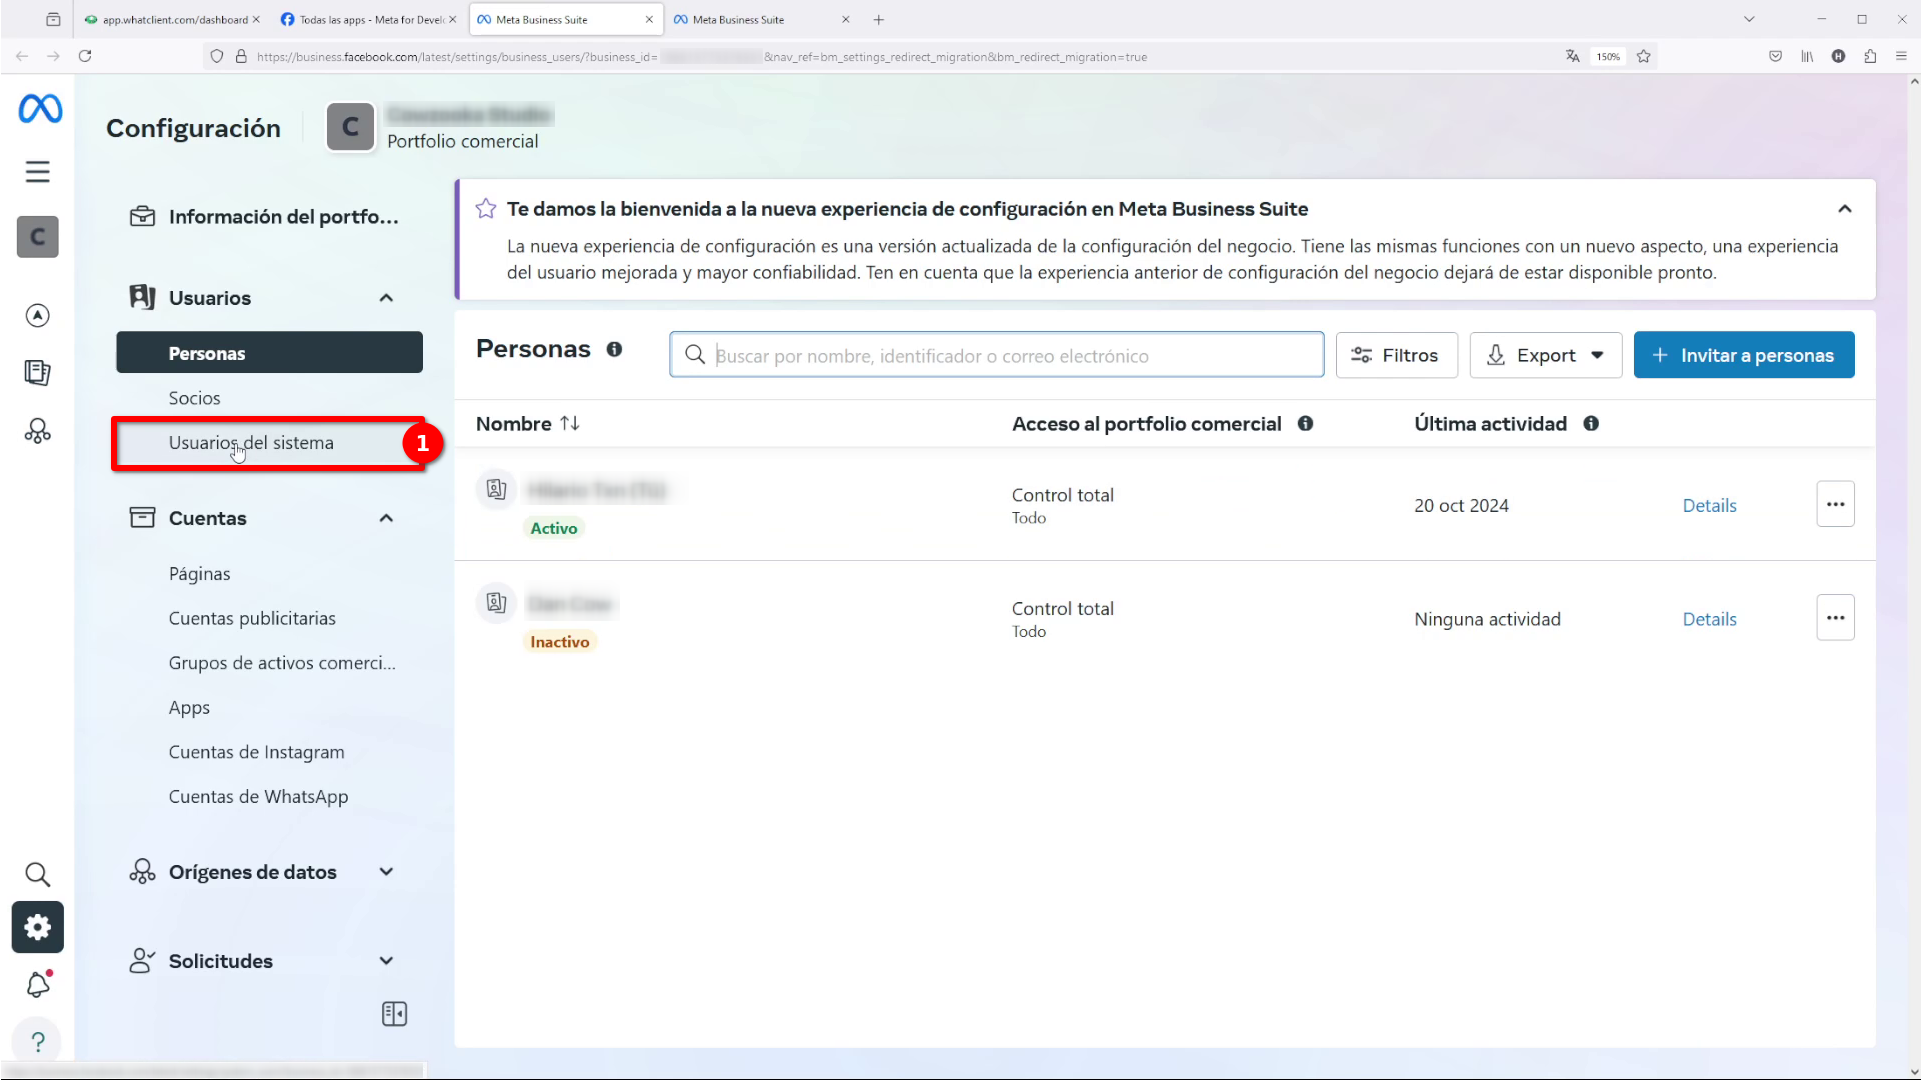Screen dimensions: 1921x1080
Task: Open more options for the Activo user row
Action: point(1835,504)
